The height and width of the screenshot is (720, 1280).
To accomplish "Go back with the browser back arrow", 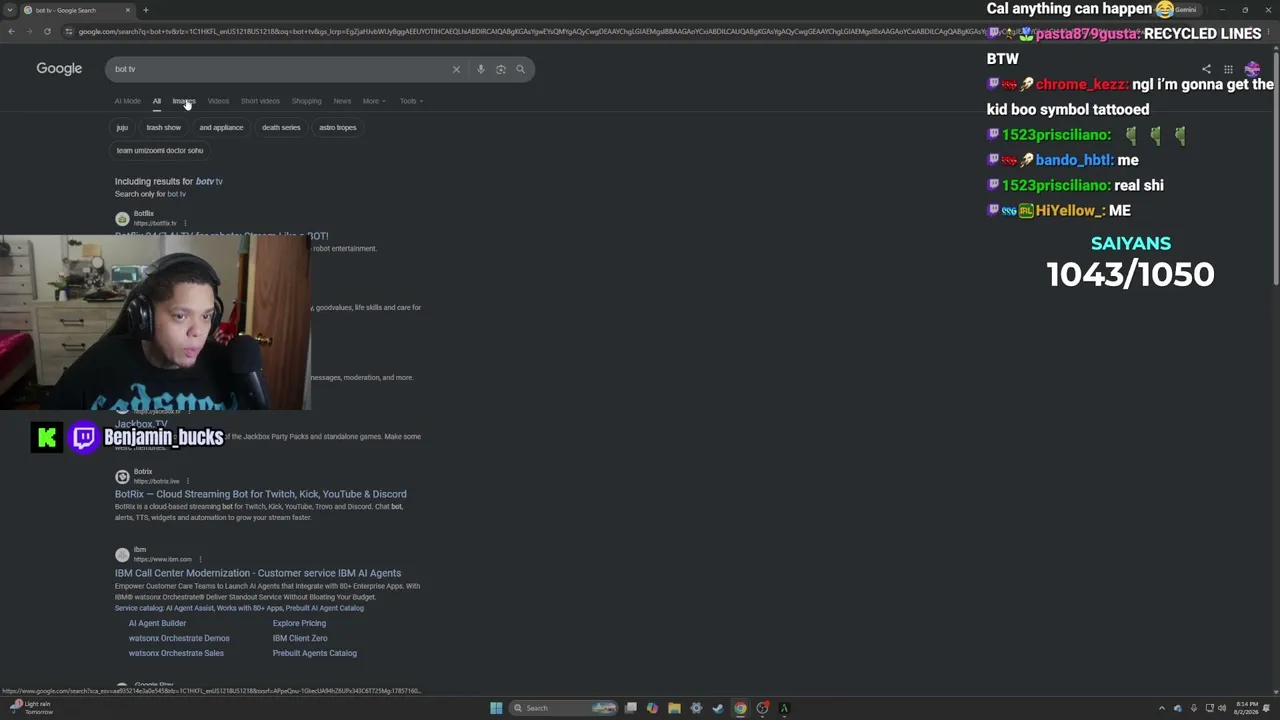I will coord(11,31).
